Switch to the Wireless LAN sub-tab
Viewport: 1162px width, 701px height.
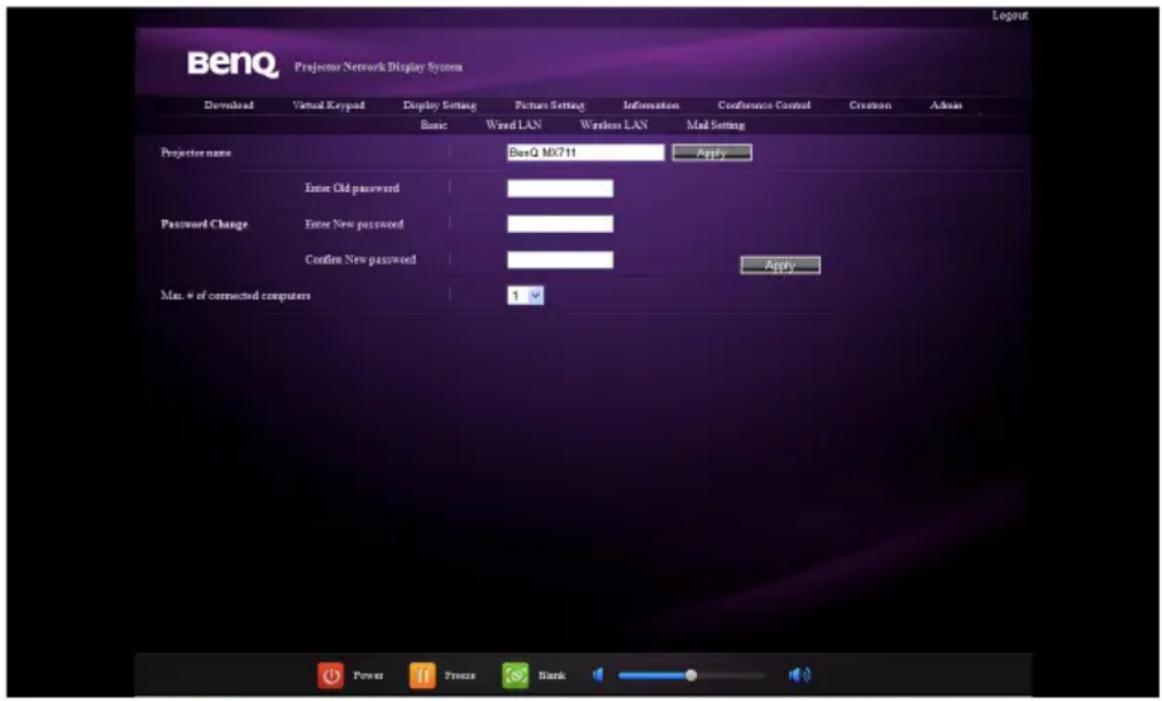point(614,125)
